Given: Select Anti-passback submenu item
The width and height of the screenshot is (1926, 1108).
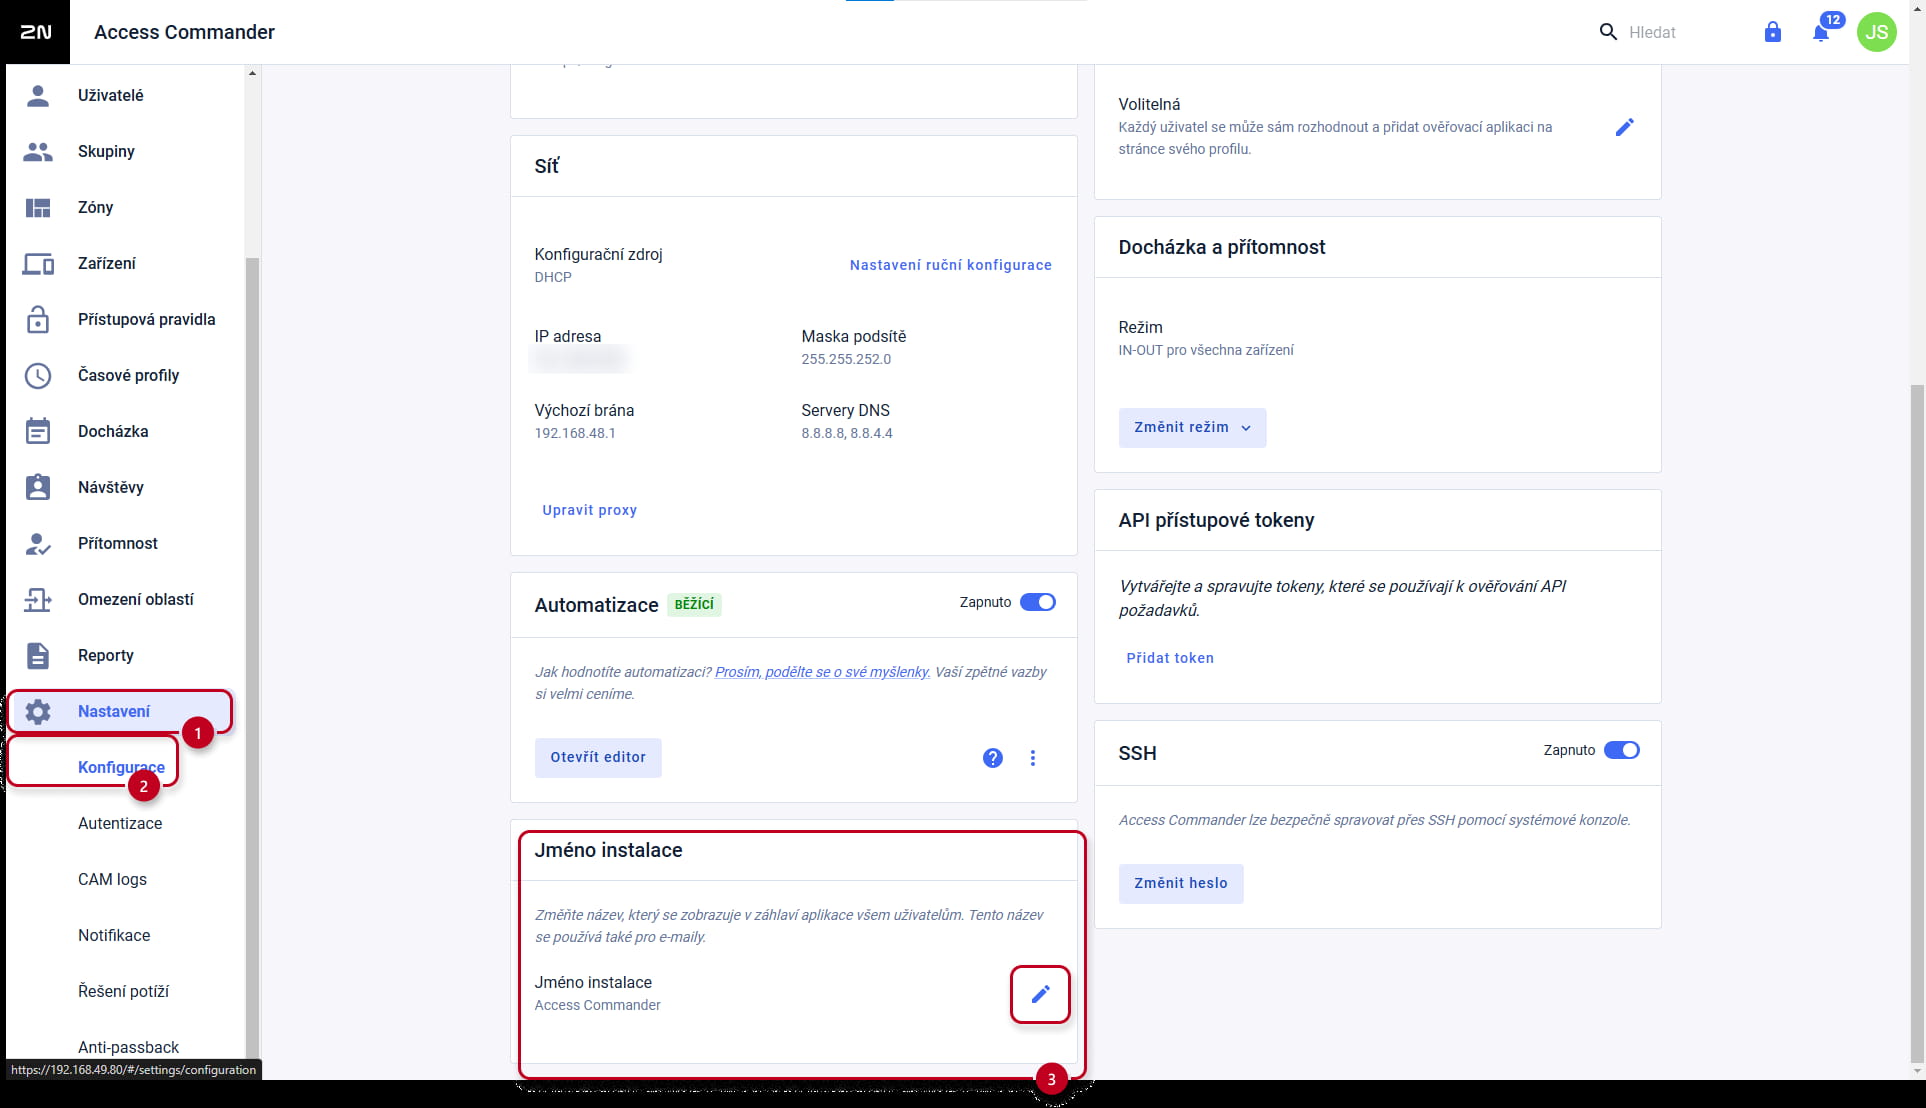Looking at the screenshot, I should (x=128, y=1047).
